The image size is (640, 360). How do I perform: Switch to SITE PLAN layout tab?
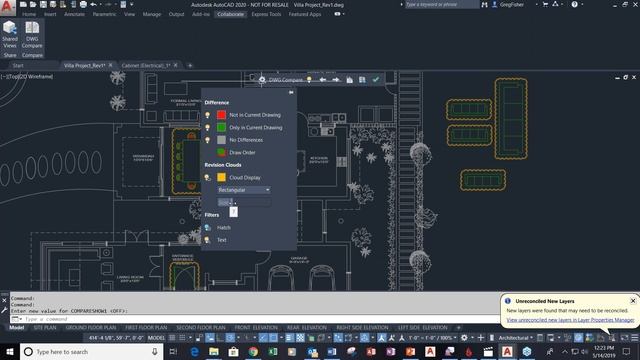coord(45,328)
